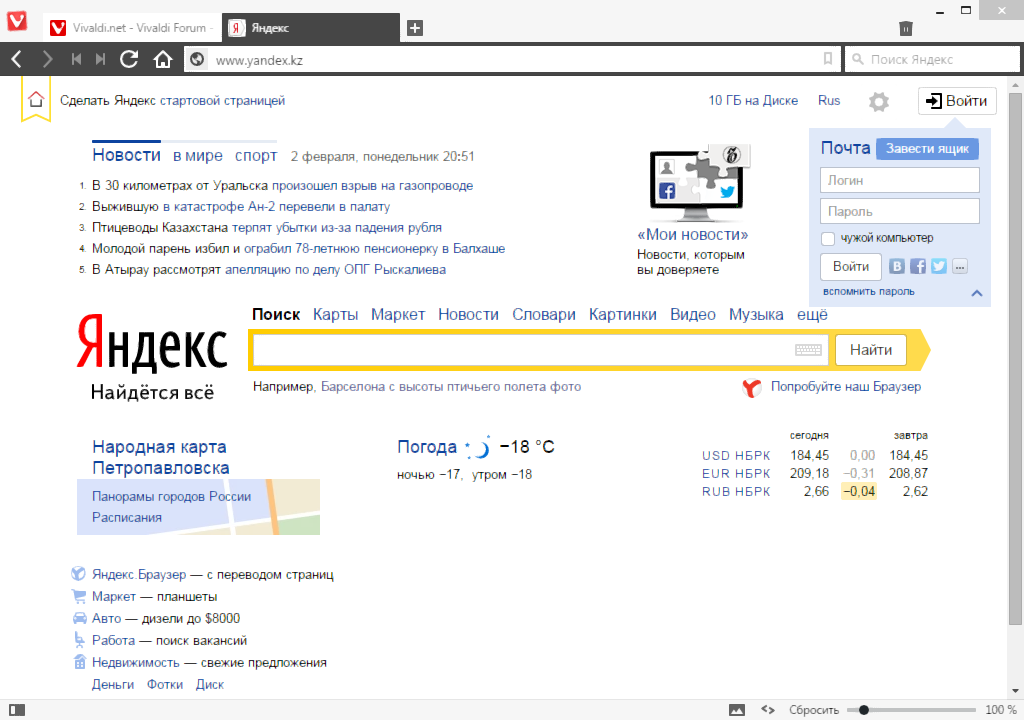The height and width of the screenshot is (720, 1024).
Task: Open 'Народная карта Петропавловска' link
Action: (161, 457)
